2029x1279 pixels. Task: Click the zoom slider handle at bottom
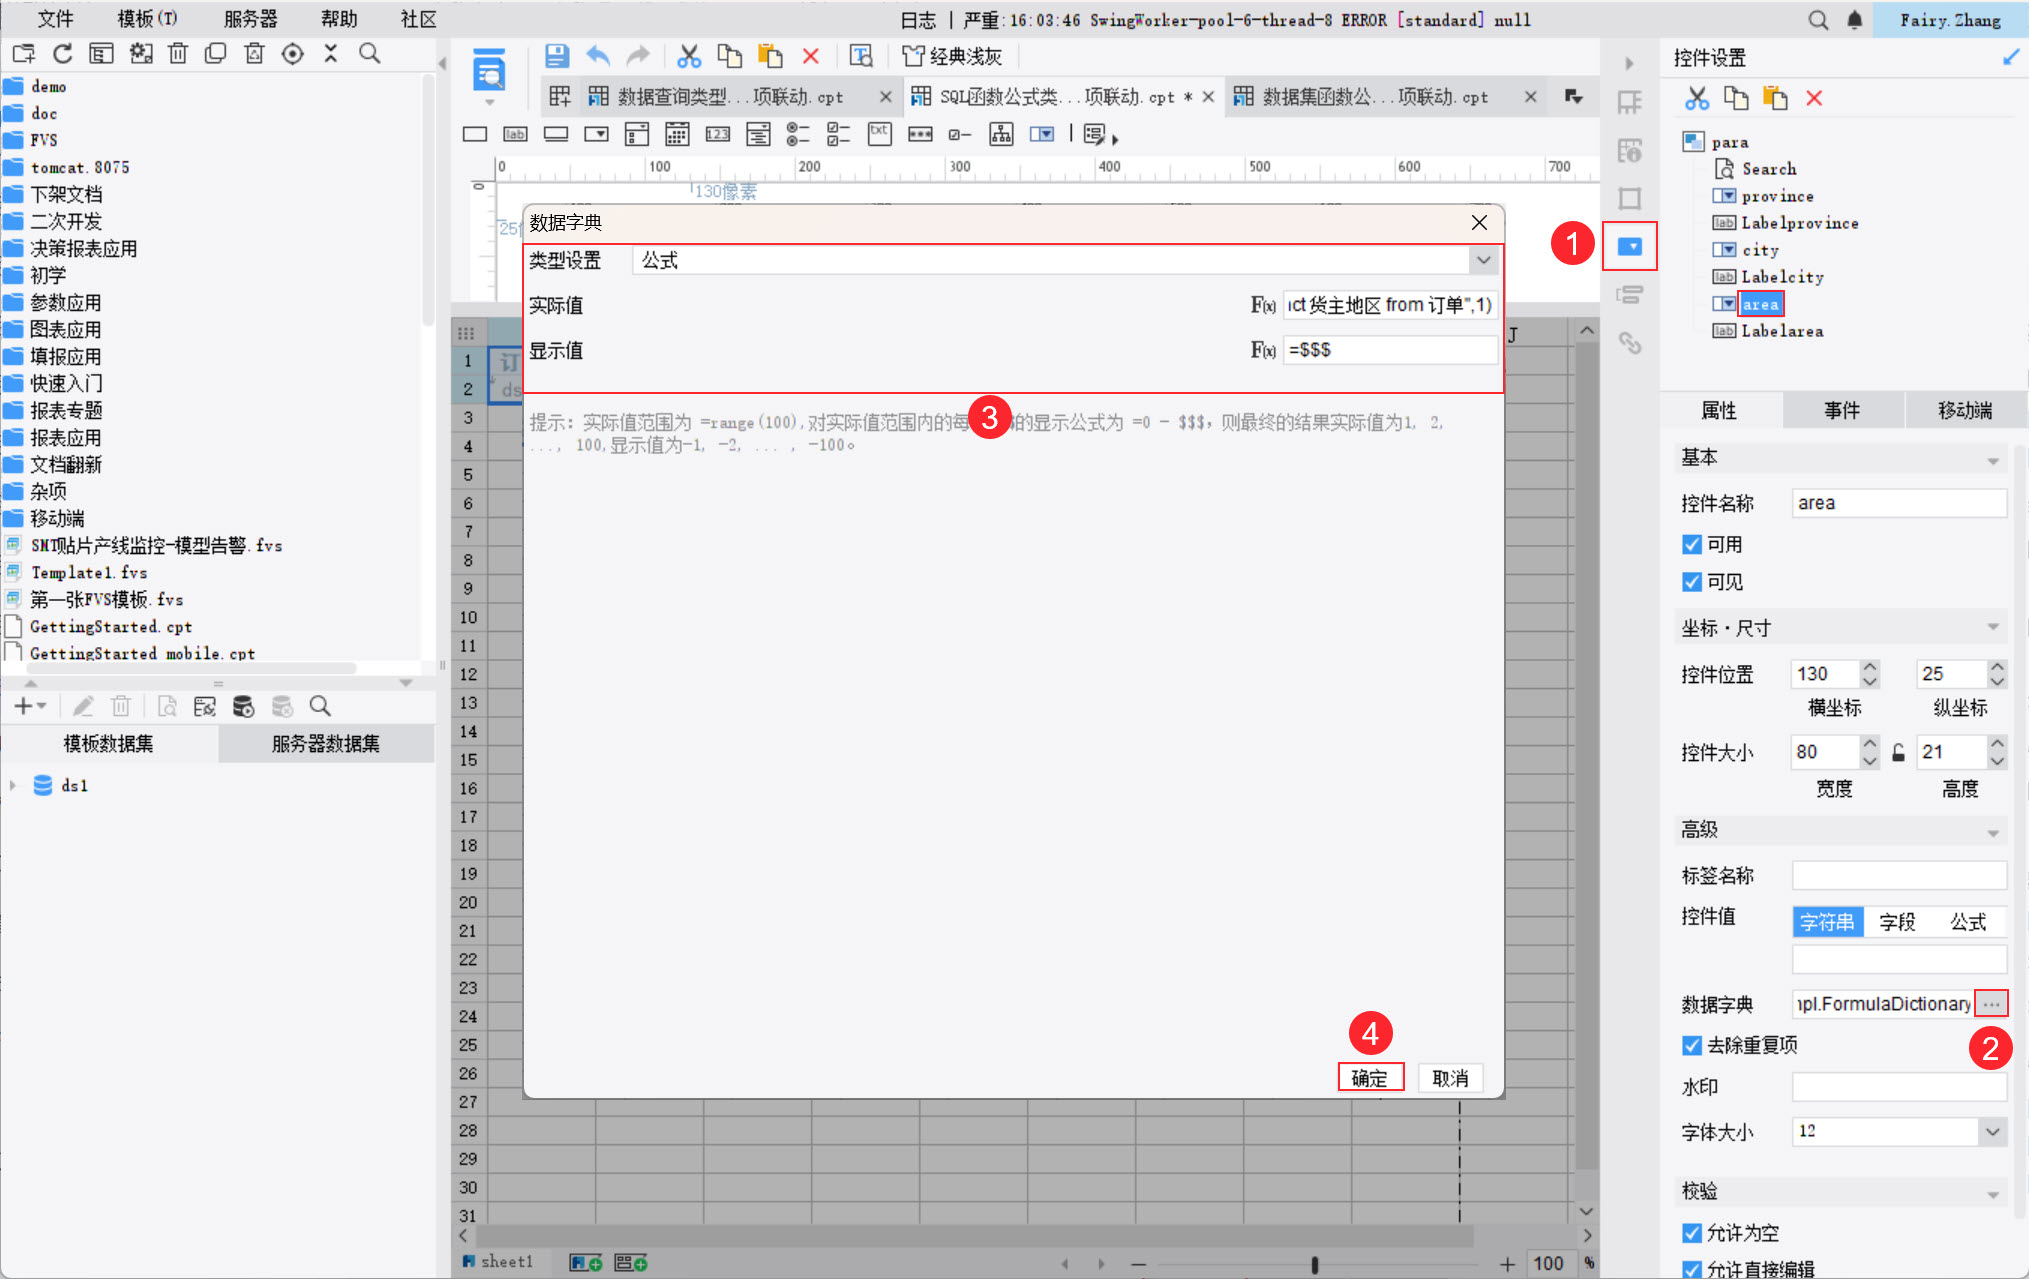1314,1264
